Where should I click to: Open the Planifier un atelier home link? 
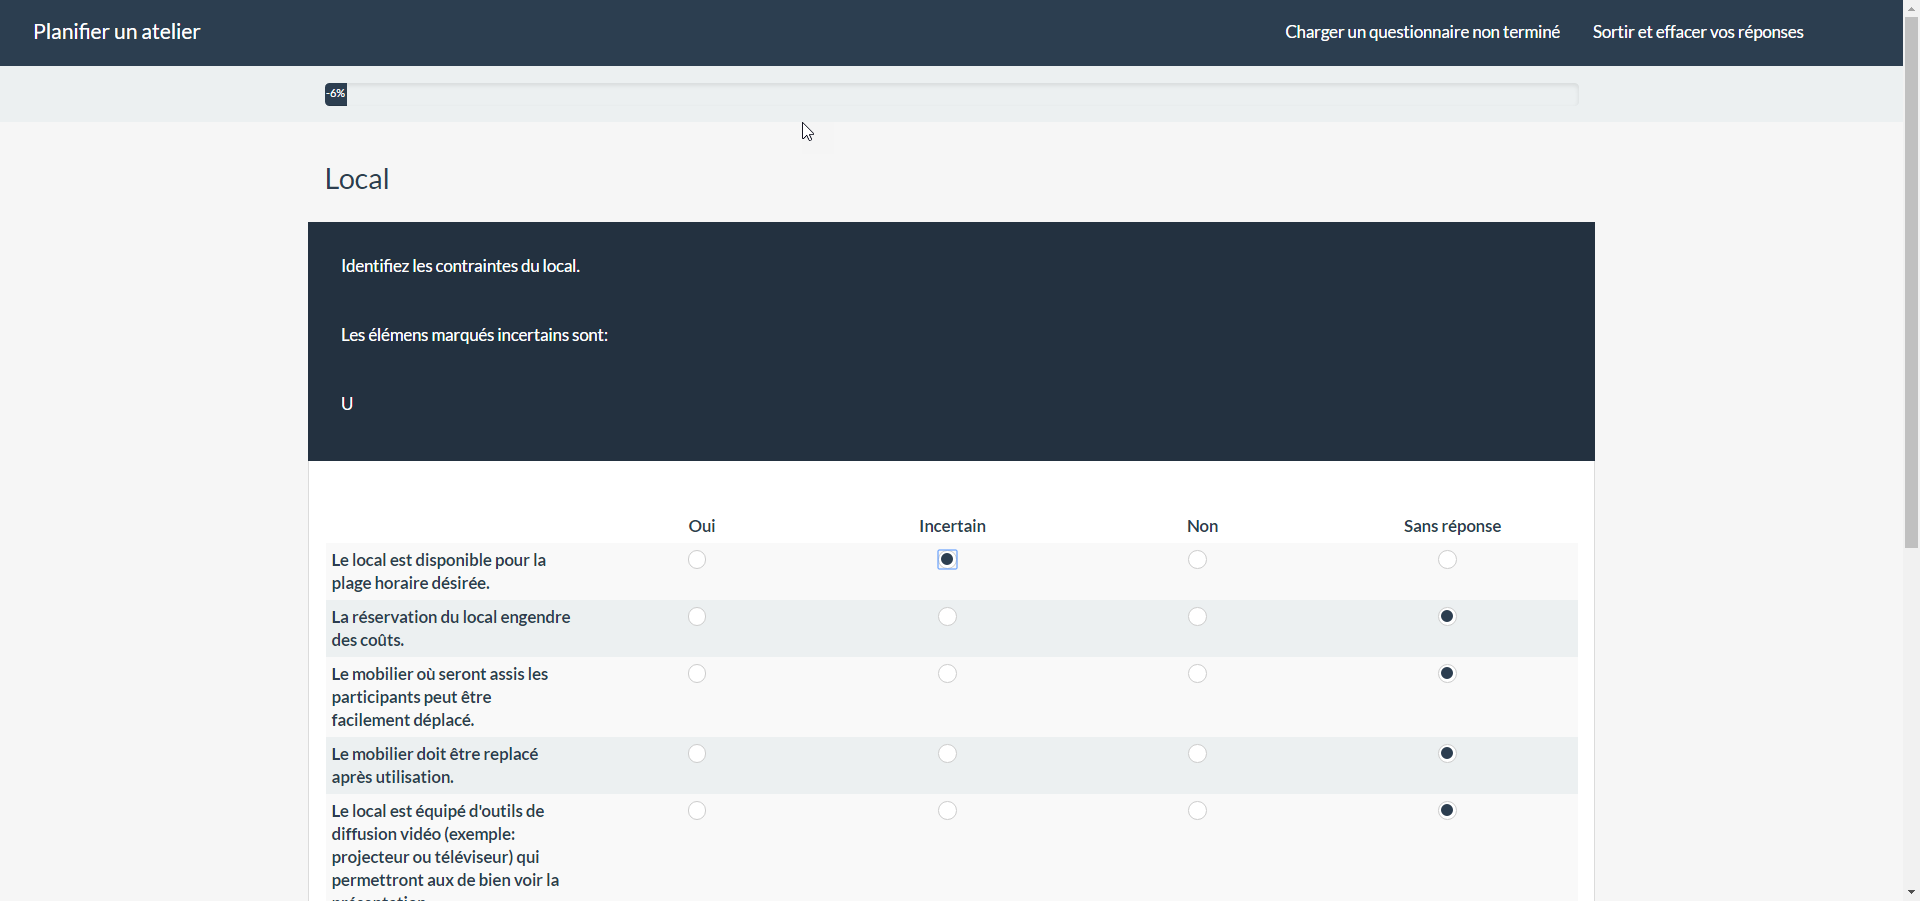[x=117, y=32]
